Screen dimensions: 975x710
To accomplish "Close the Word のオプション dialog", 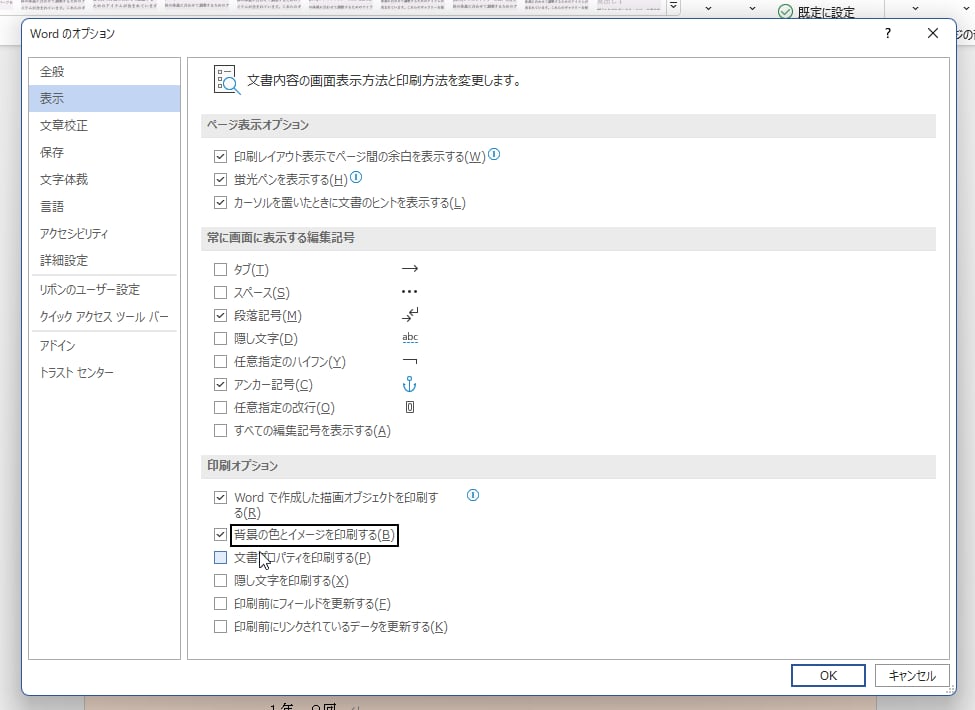I will tap(933, 34).
